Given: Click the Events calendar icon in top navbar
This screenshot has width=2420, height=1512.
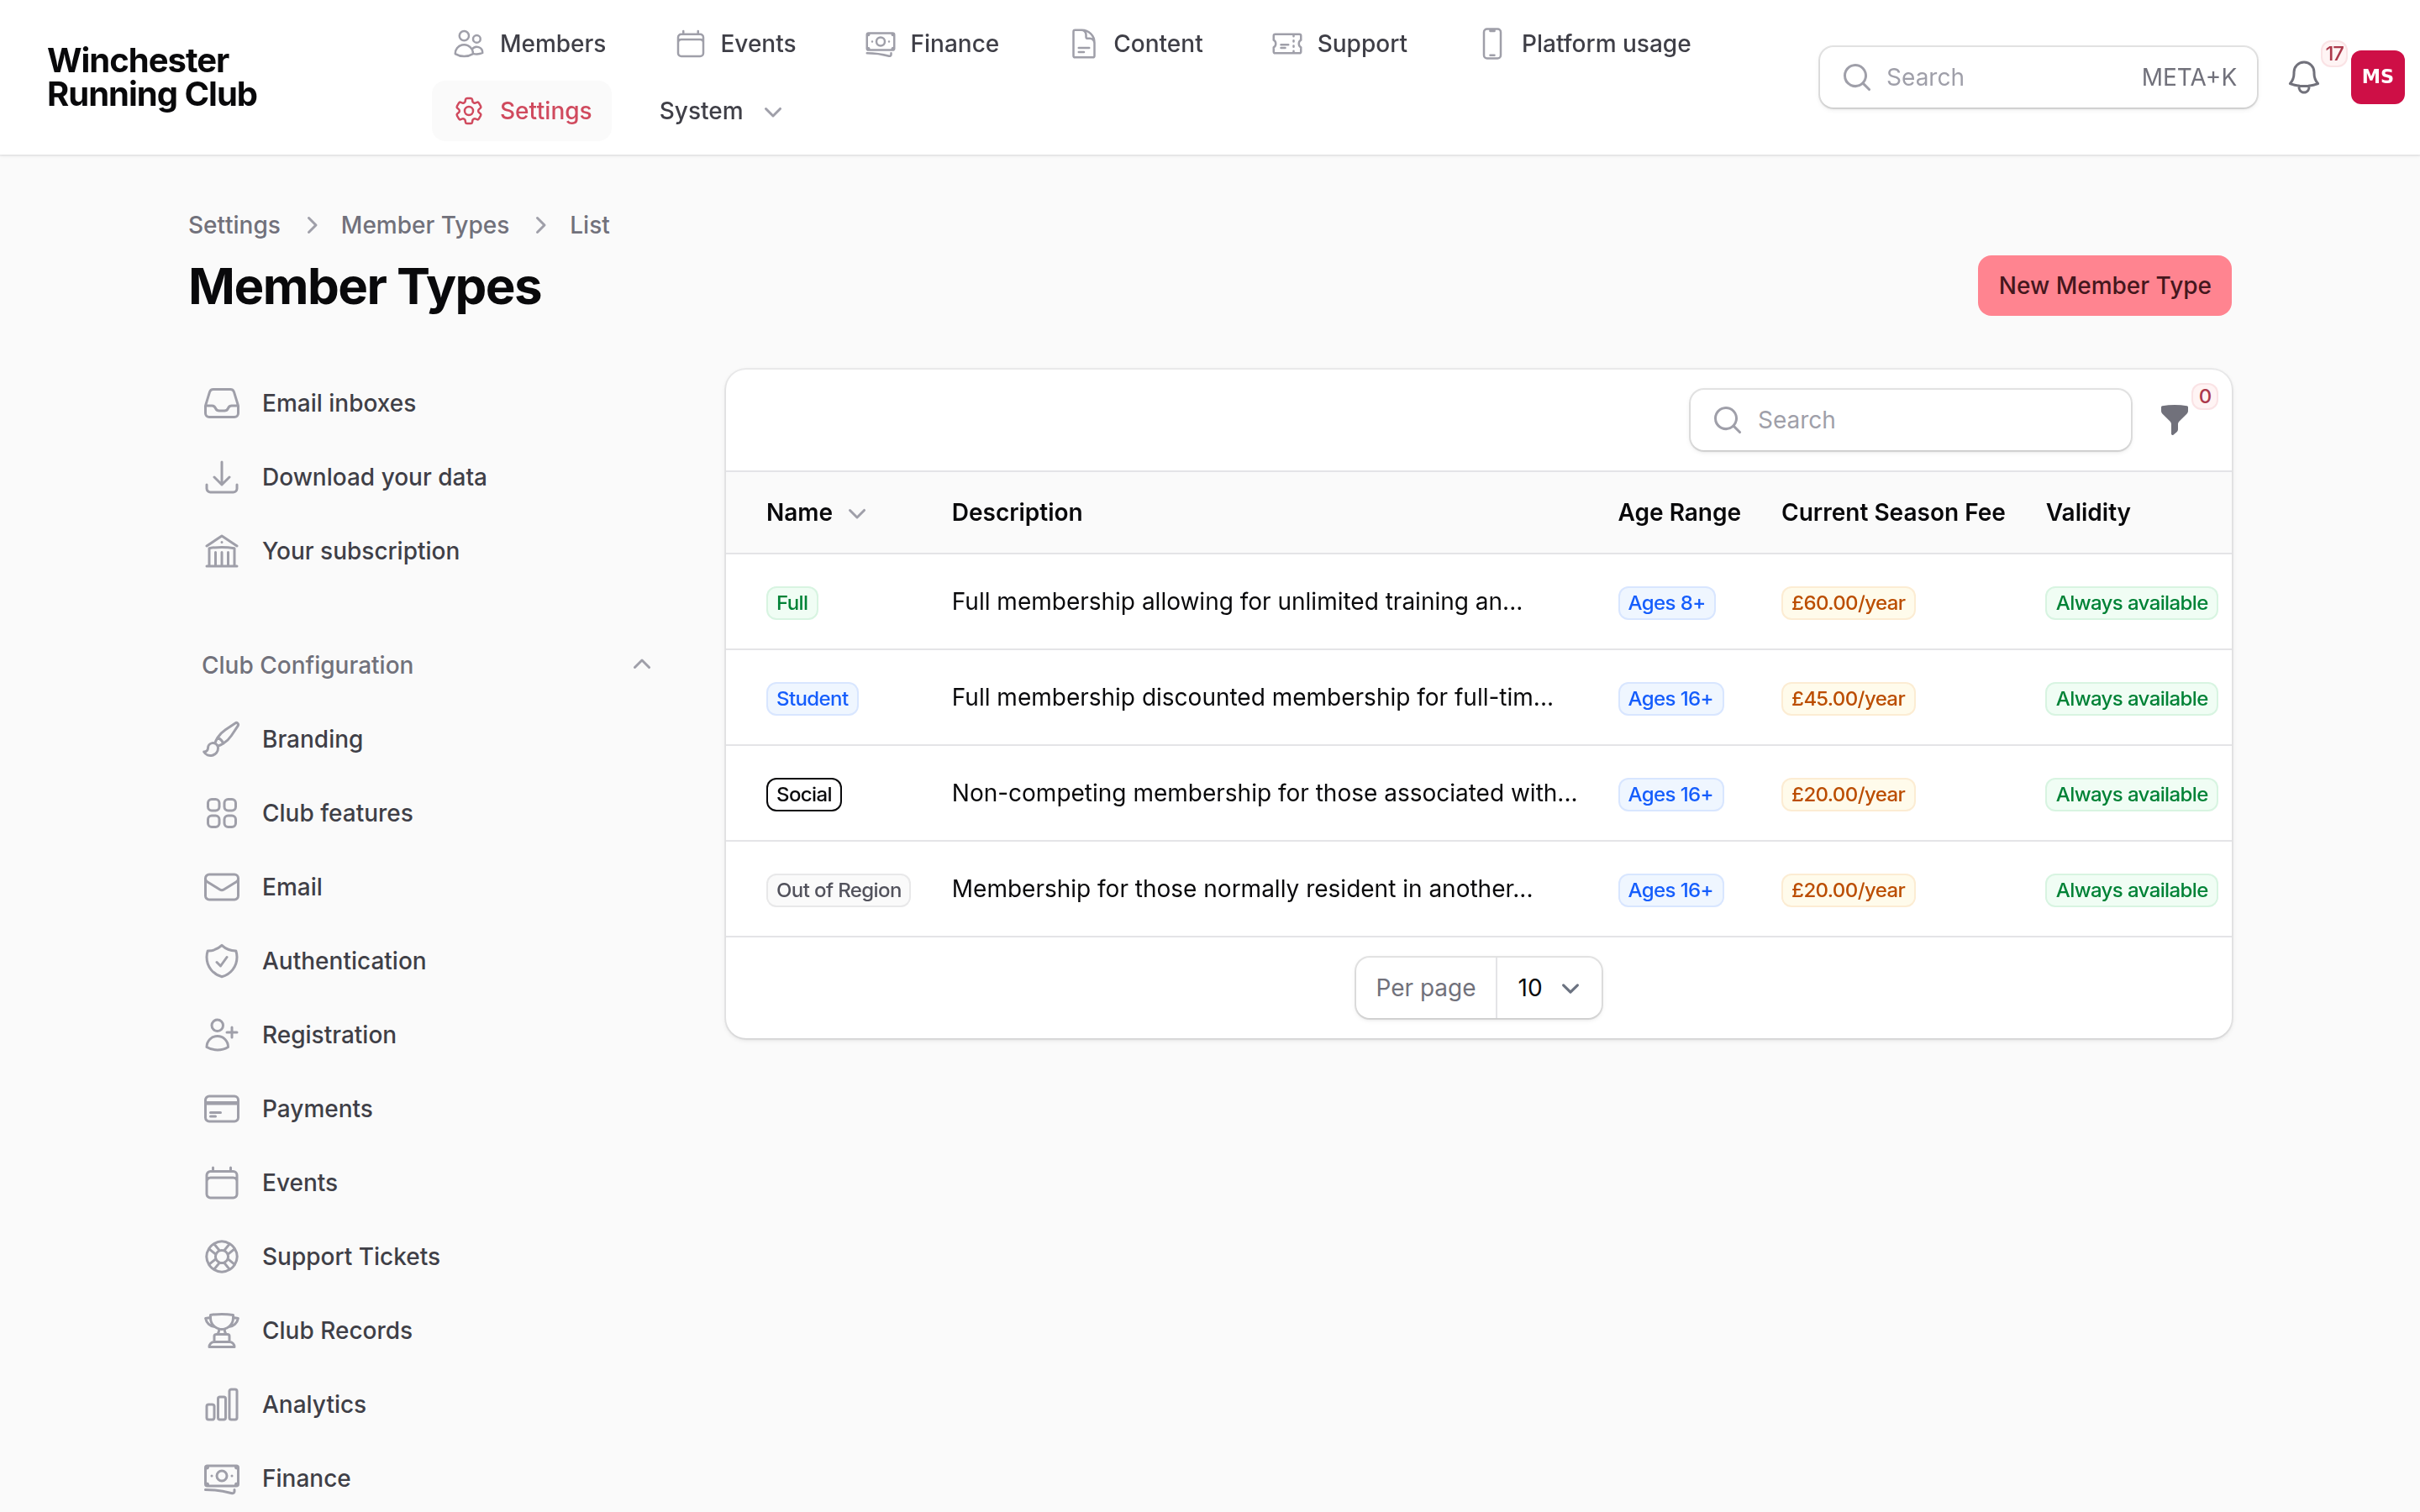Looking at the screenshot, I should [690, 44].
